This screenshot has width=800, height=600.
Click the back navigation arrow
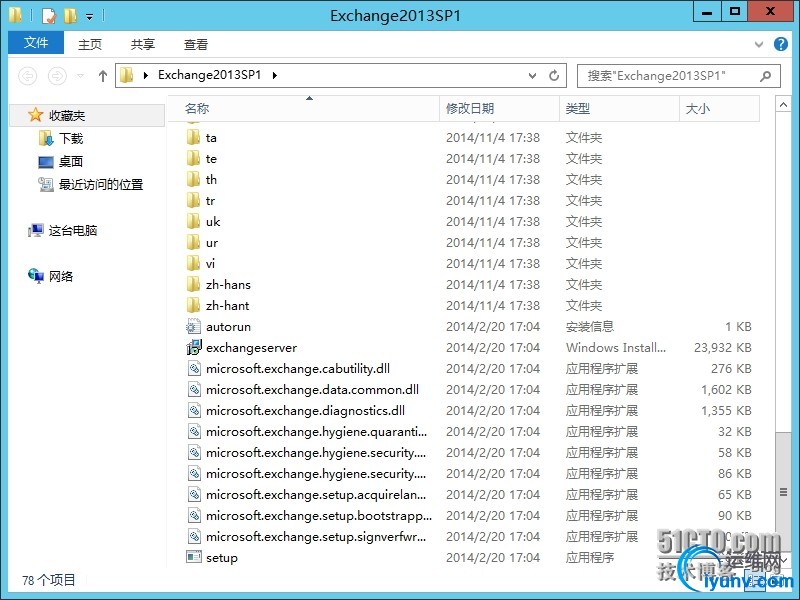28,76
